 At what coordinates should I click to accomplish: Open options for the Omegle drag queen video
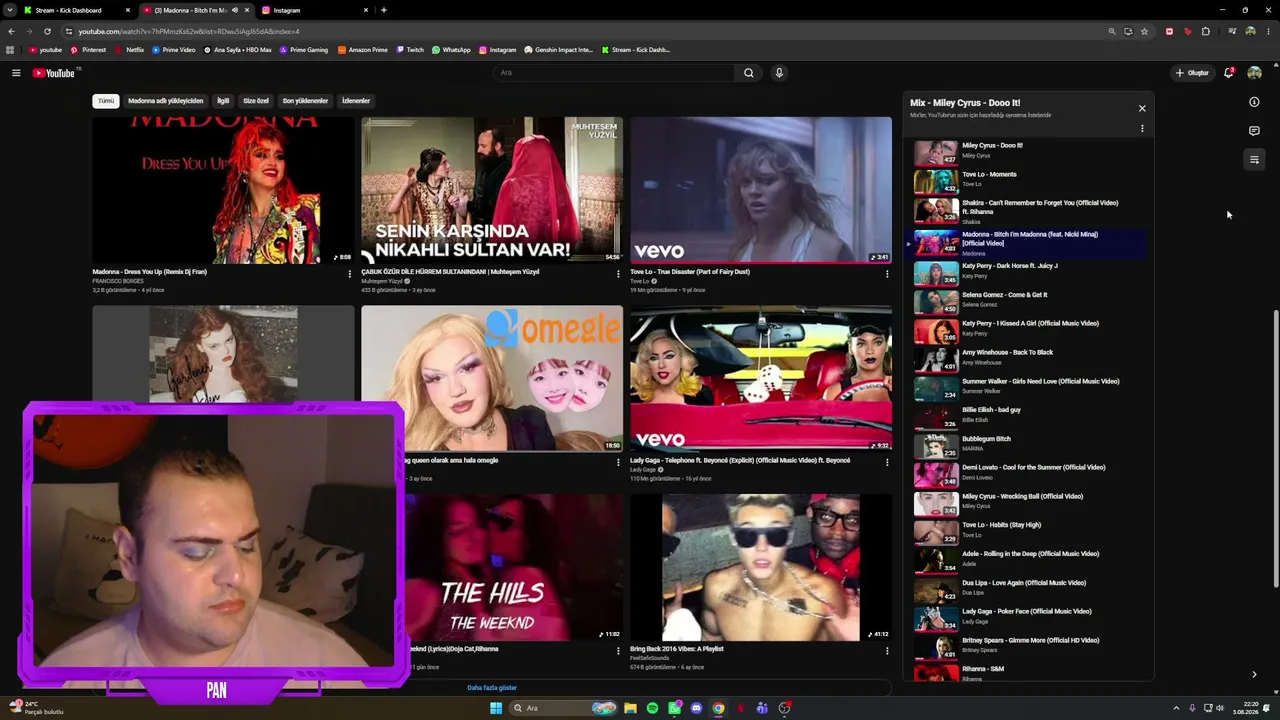618,462
